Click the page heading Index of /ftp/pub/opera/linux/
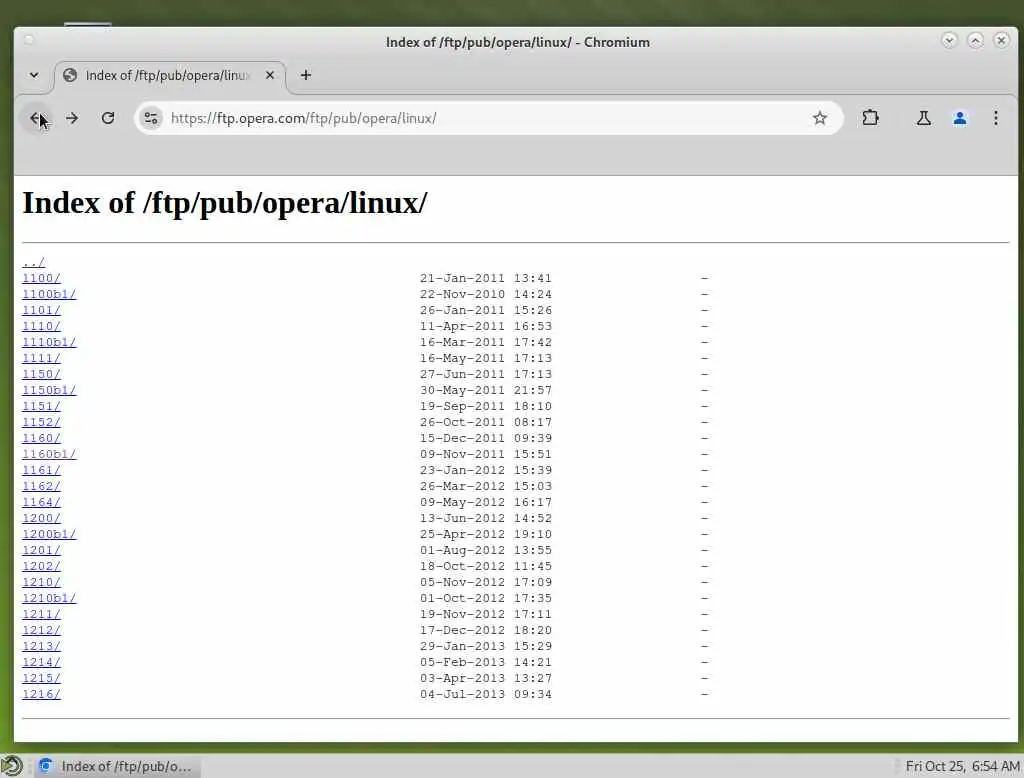1024x778 pixels. point(225,203)
